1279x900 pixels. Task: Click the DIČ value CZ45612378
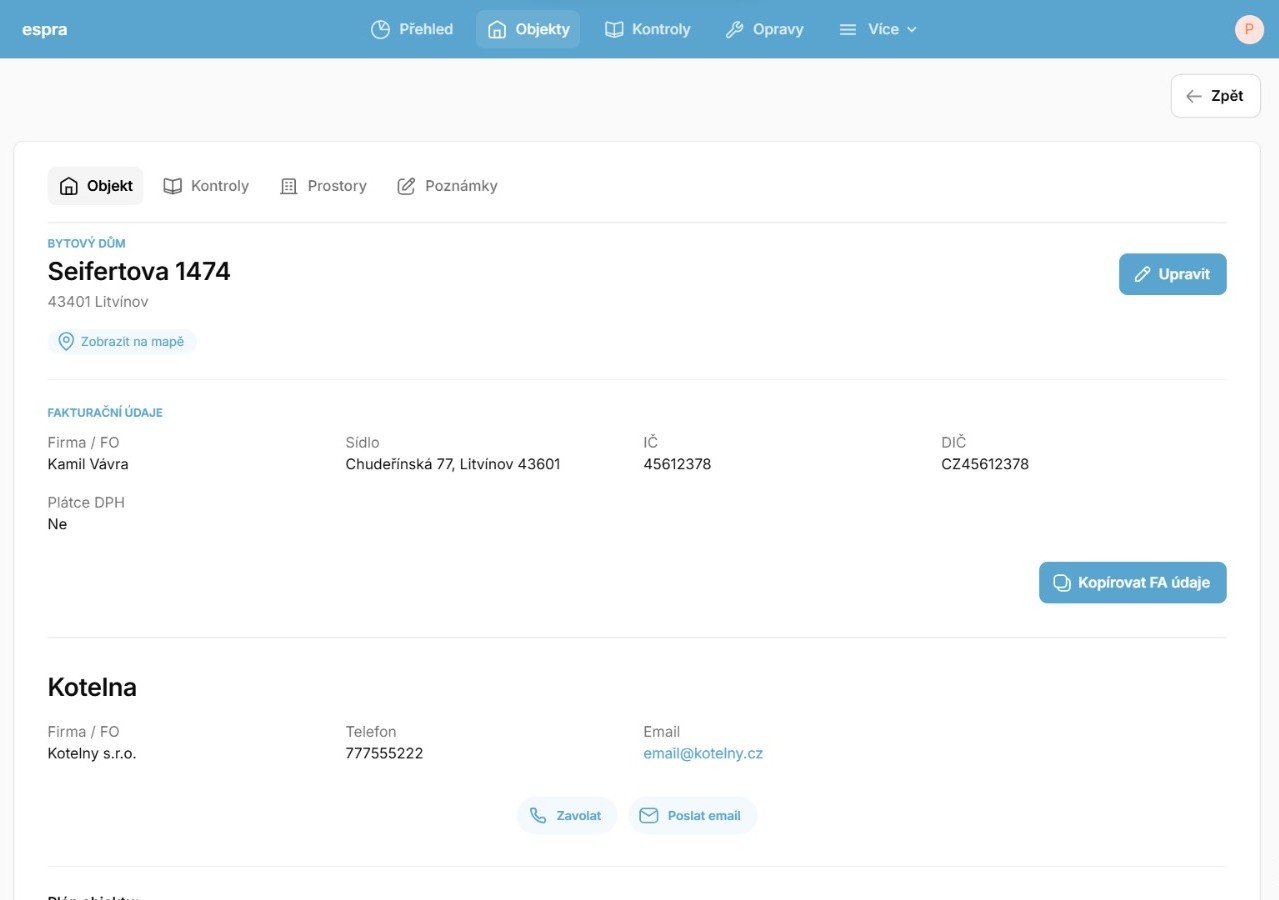[x=985, y=464]
